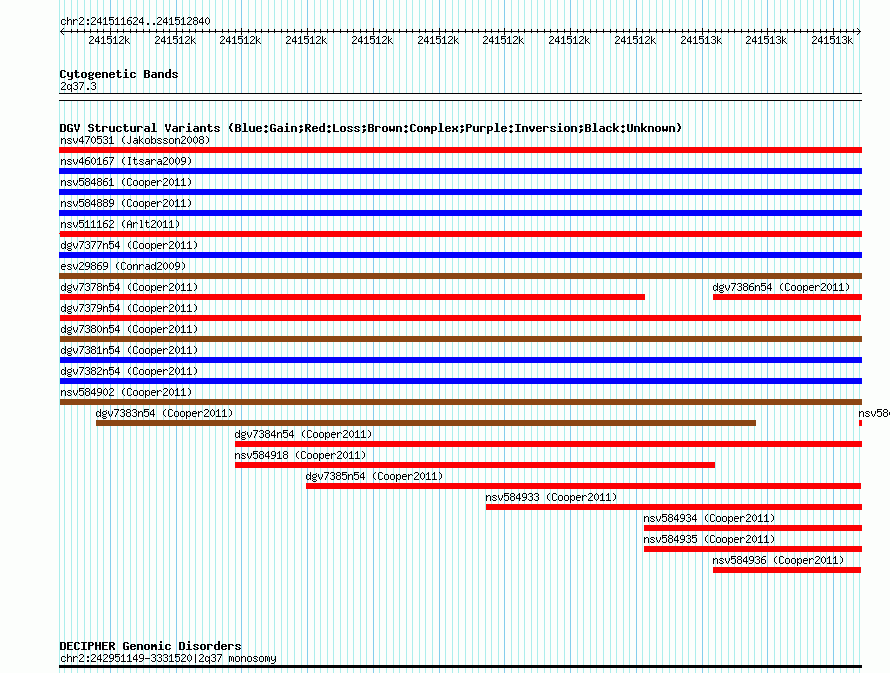Click the nsv584934 (Cooper2011) label
890x673 pixels.
(709, 518)
